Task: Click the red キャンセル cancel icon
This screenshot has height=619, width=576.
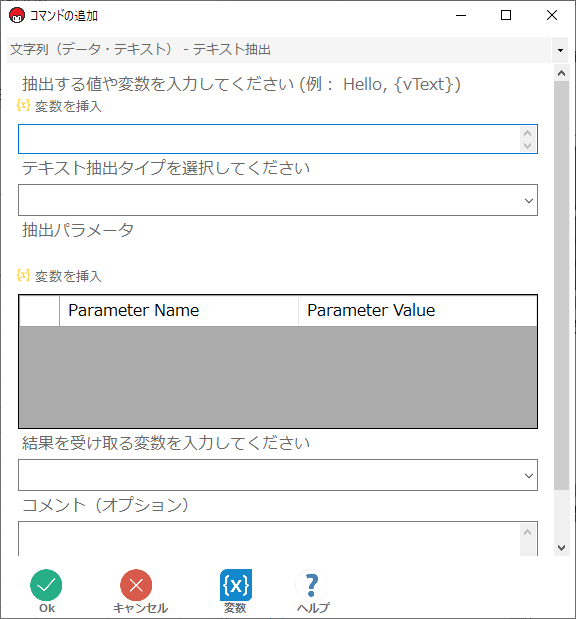Action: [x=136, y=585]
